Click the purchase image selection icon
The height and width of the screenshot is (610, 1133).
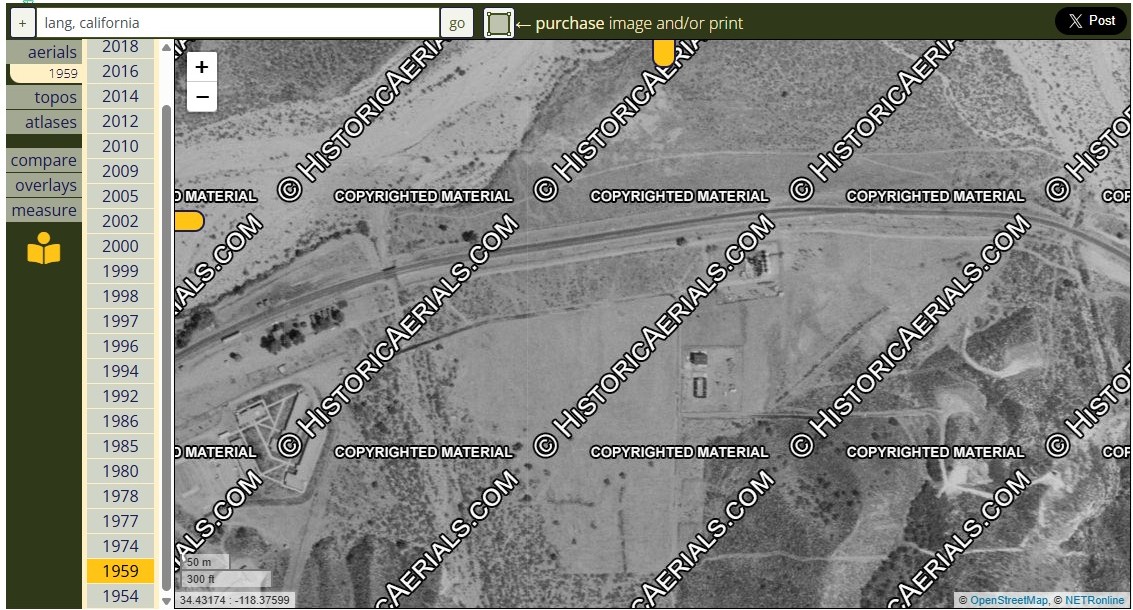tap(498, 23)
